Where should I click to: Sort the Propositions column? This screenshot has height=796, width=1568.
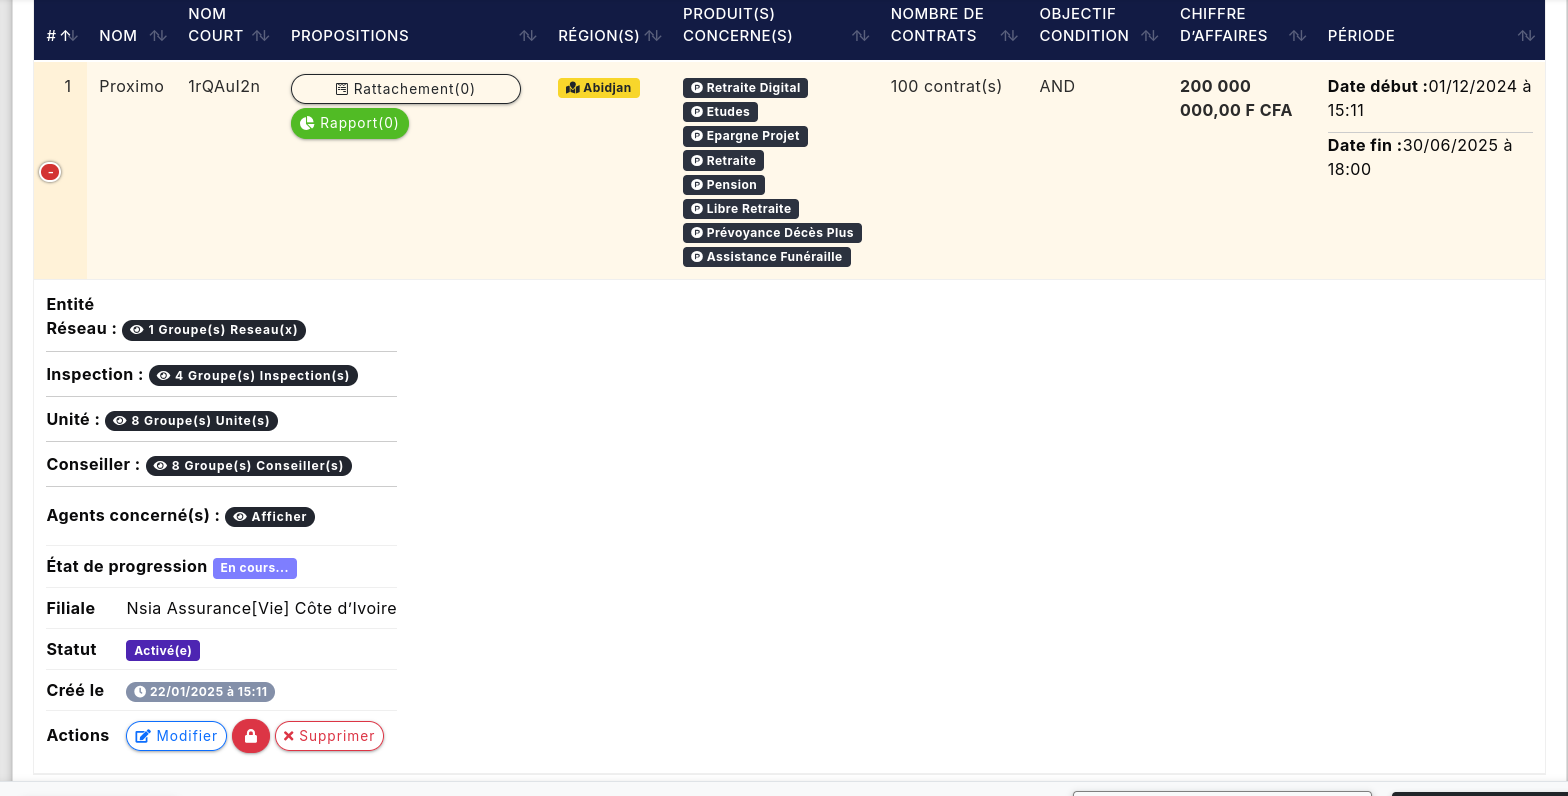click(528, 36)
